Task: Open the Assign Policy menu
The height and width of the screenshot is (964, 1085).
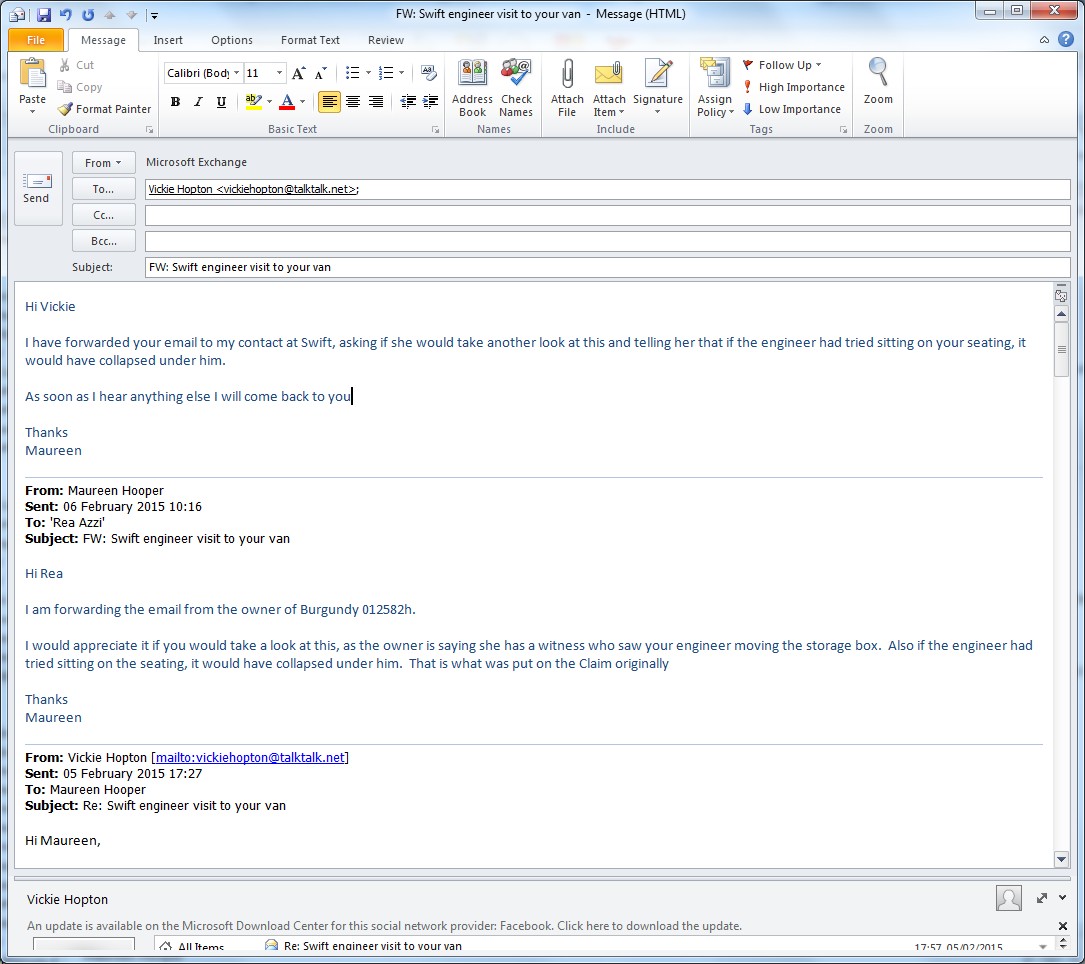Action: (x=715, y=88)
